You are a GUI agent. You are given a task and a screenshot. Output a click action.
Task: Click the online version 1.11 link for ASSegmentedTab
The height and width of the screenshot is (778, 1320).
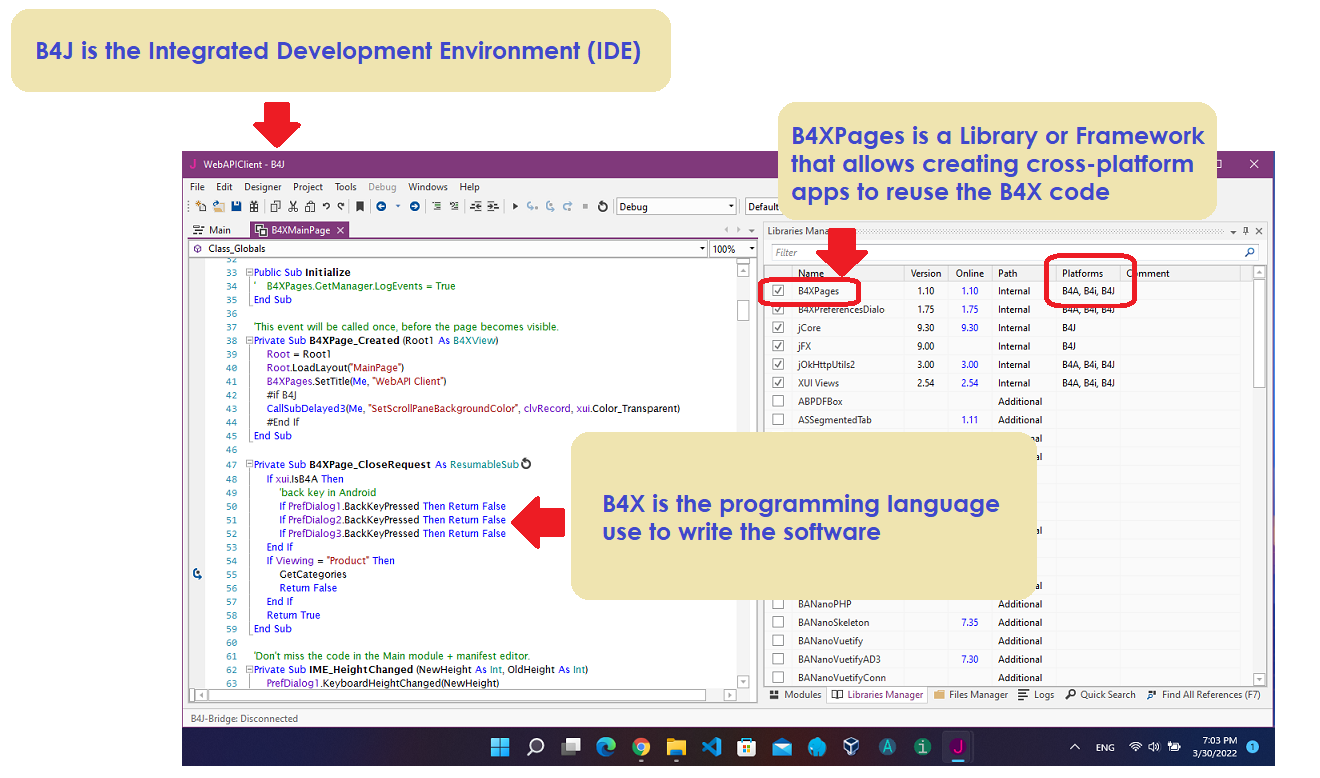pos(969,421)
